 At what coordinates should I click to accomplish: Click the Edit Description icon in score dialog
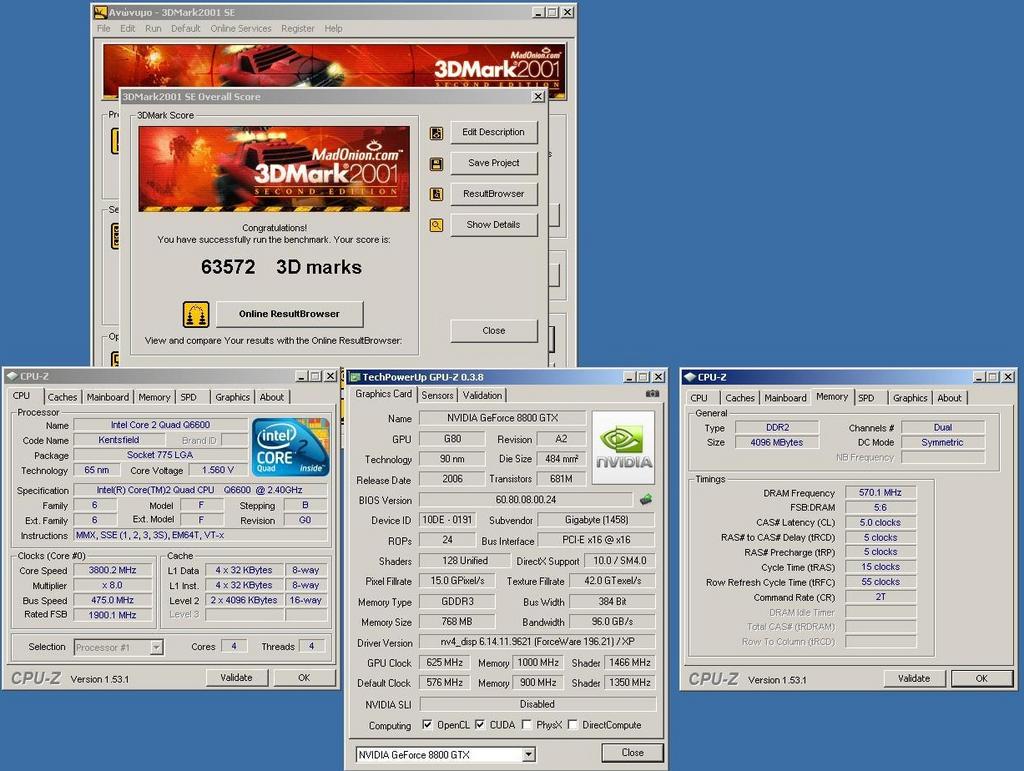pos(436,133)
